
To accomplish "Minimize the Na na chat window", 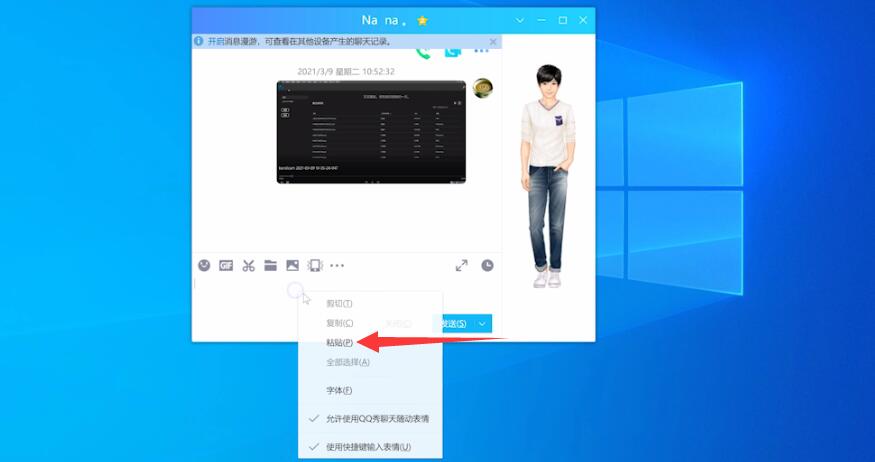I will click(x=541, y=21).
